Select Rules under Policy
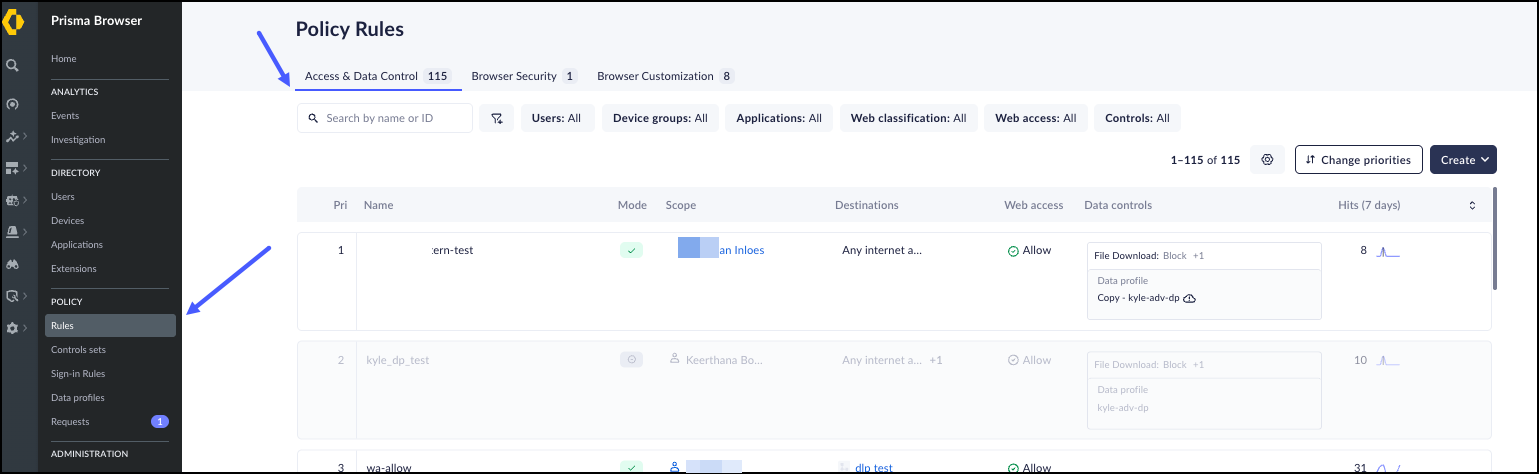 (x=110, y=325)
